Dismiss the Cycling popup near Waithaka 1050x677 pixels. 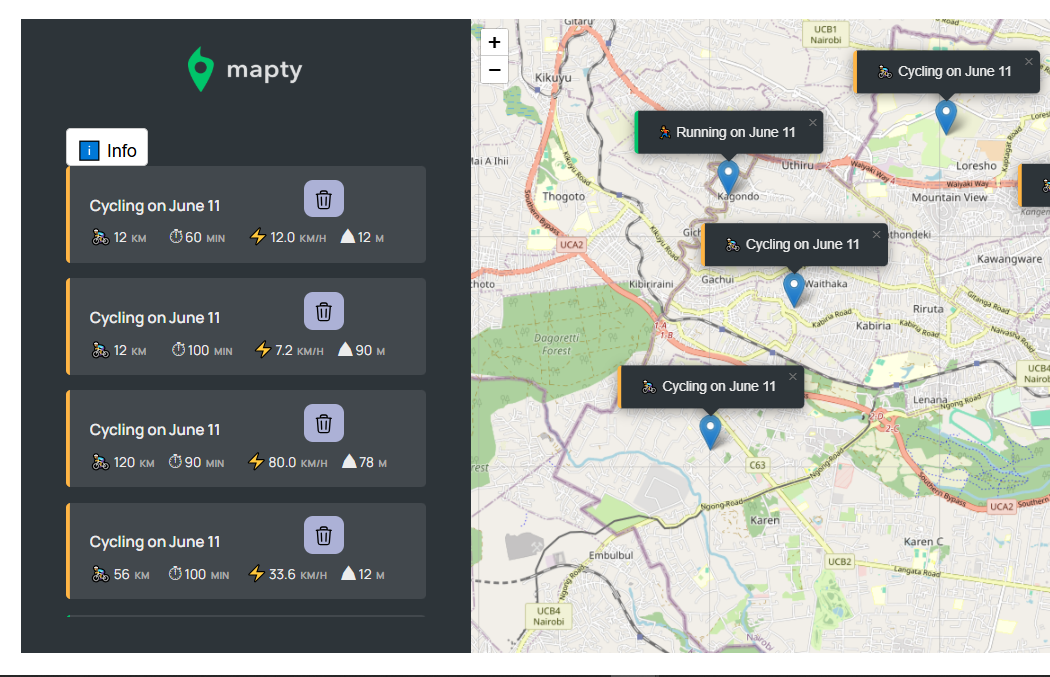click(x=876, y=235)
